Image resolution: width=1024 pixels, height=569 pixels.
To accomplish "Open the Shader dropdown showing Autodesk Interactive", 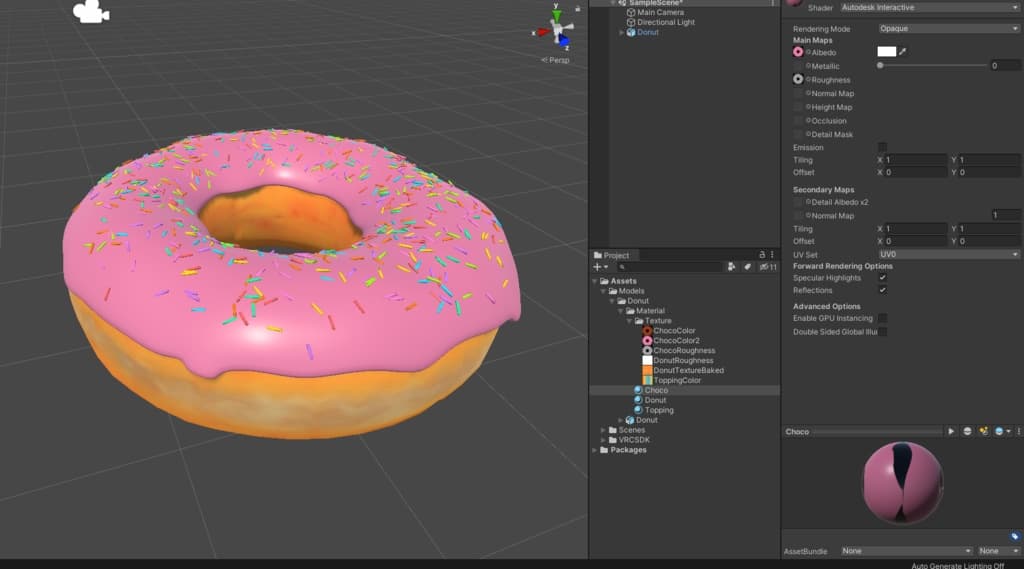I will point(929,7).
